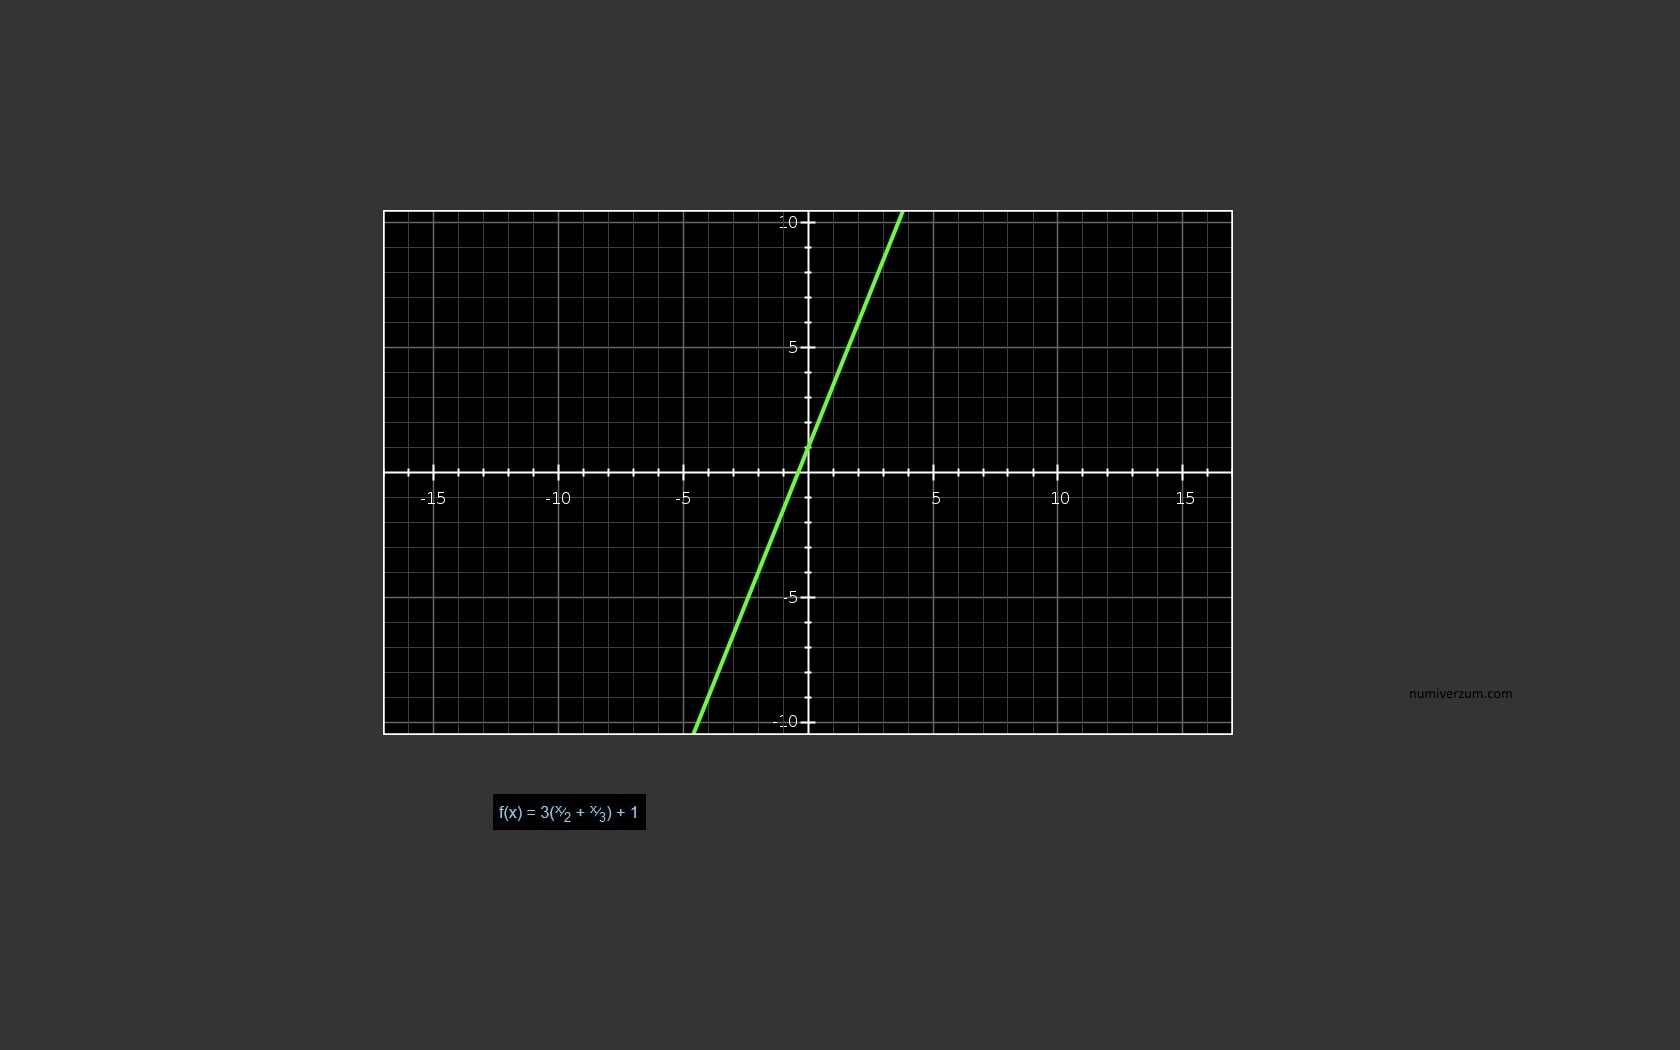
Task: Click the 5 label on the y-axis
Action: 793,347
